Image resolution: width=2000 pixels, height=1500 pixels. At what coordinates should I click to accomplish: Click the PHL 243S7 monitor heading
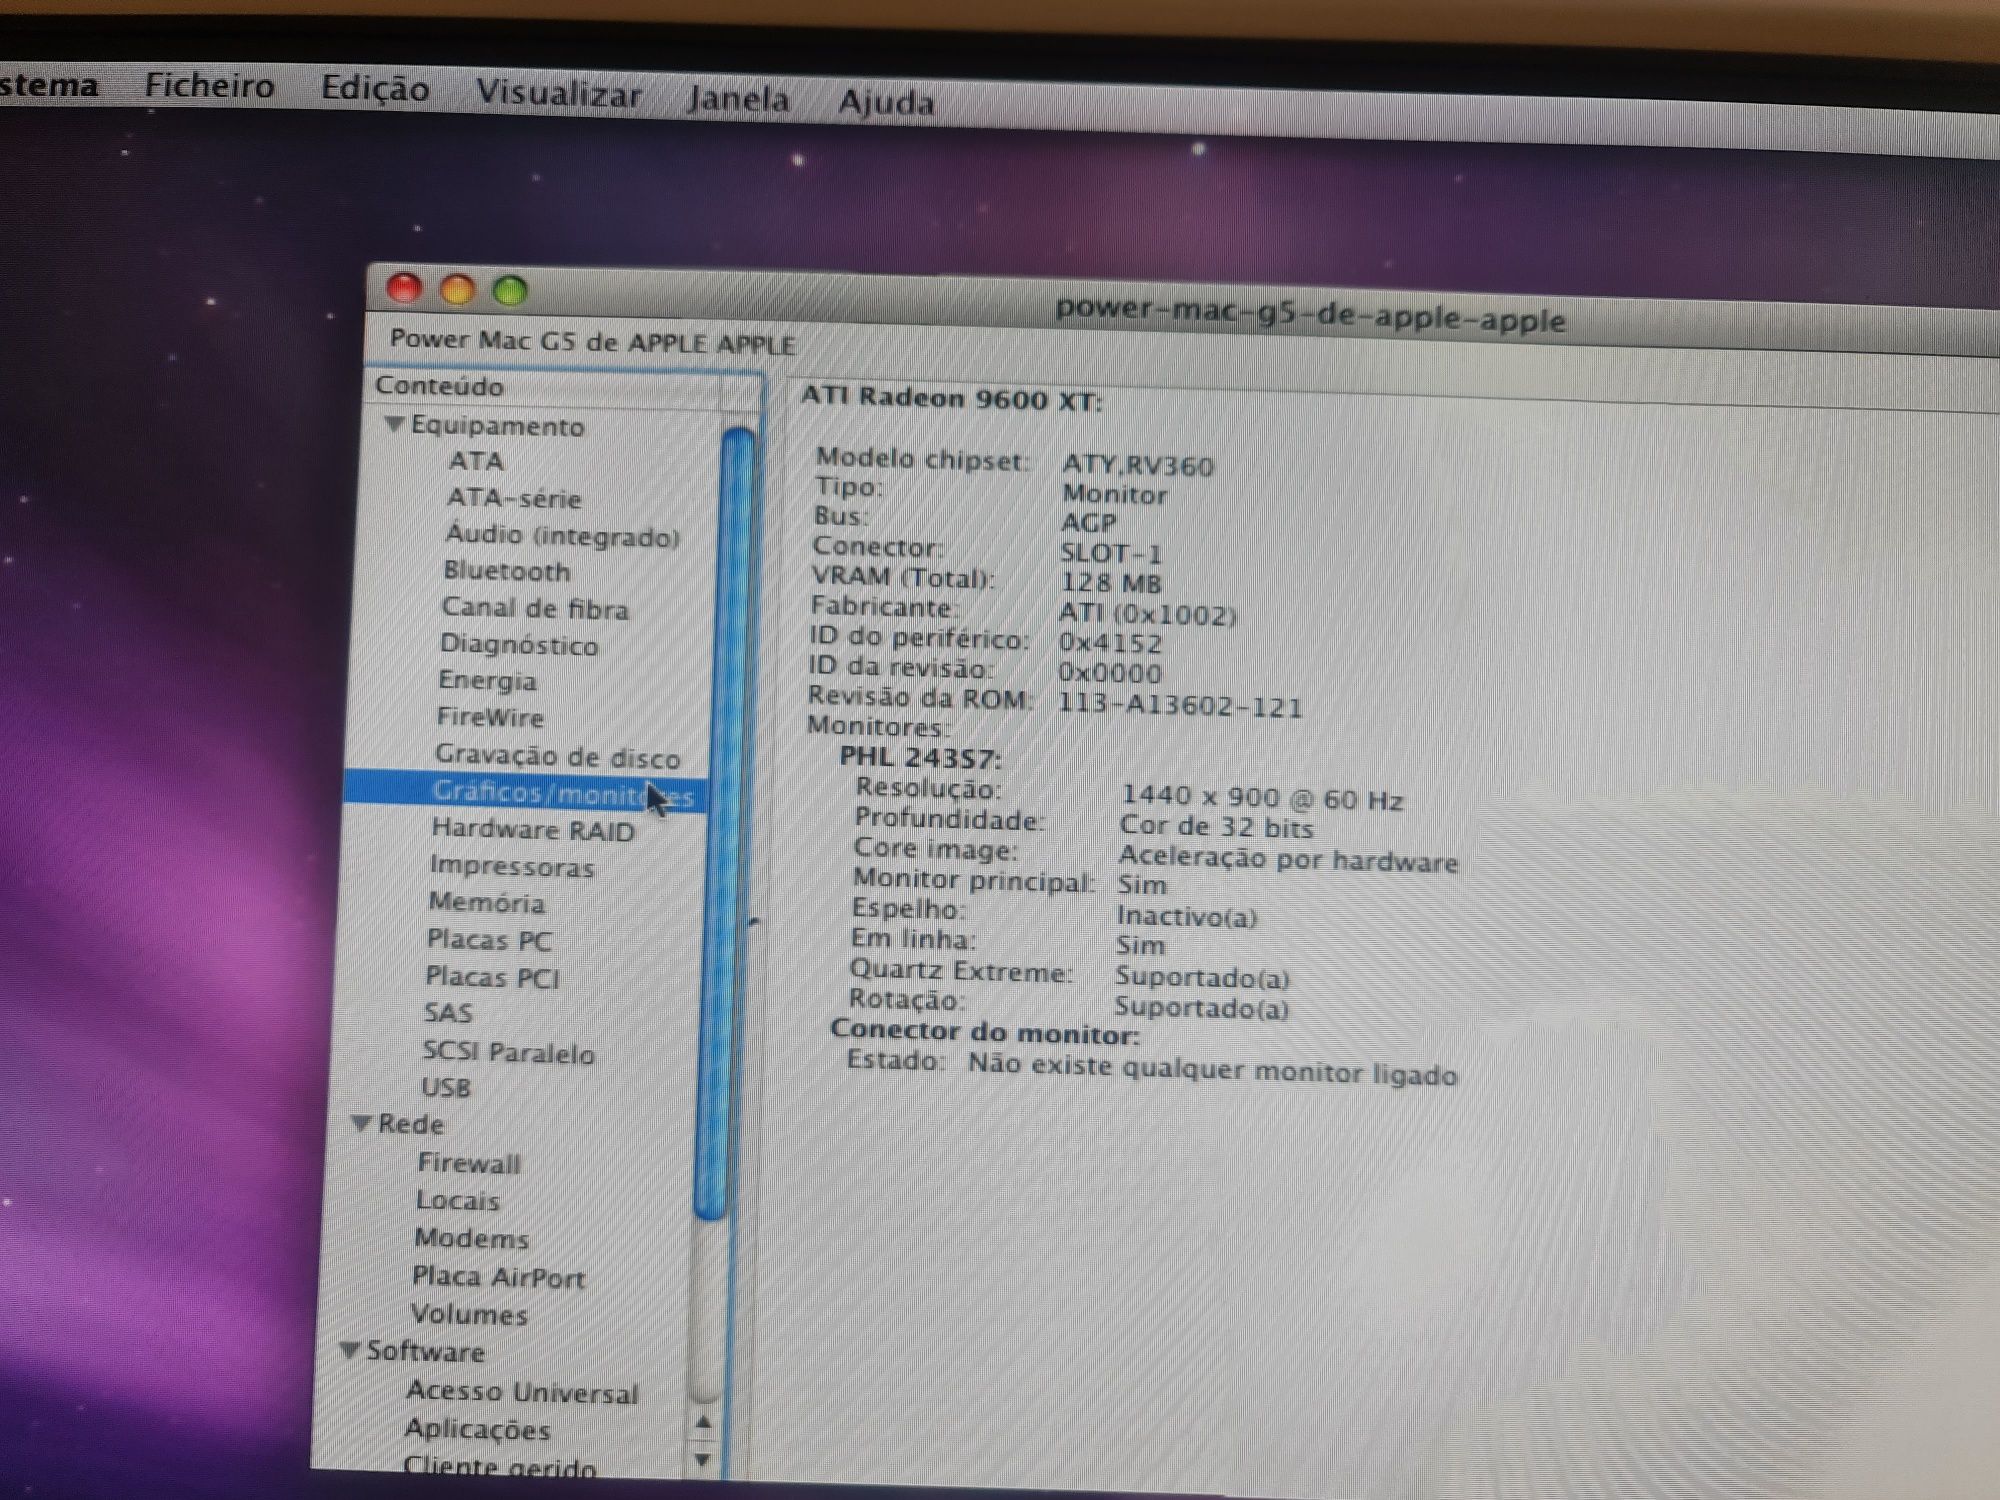(920, 758)
